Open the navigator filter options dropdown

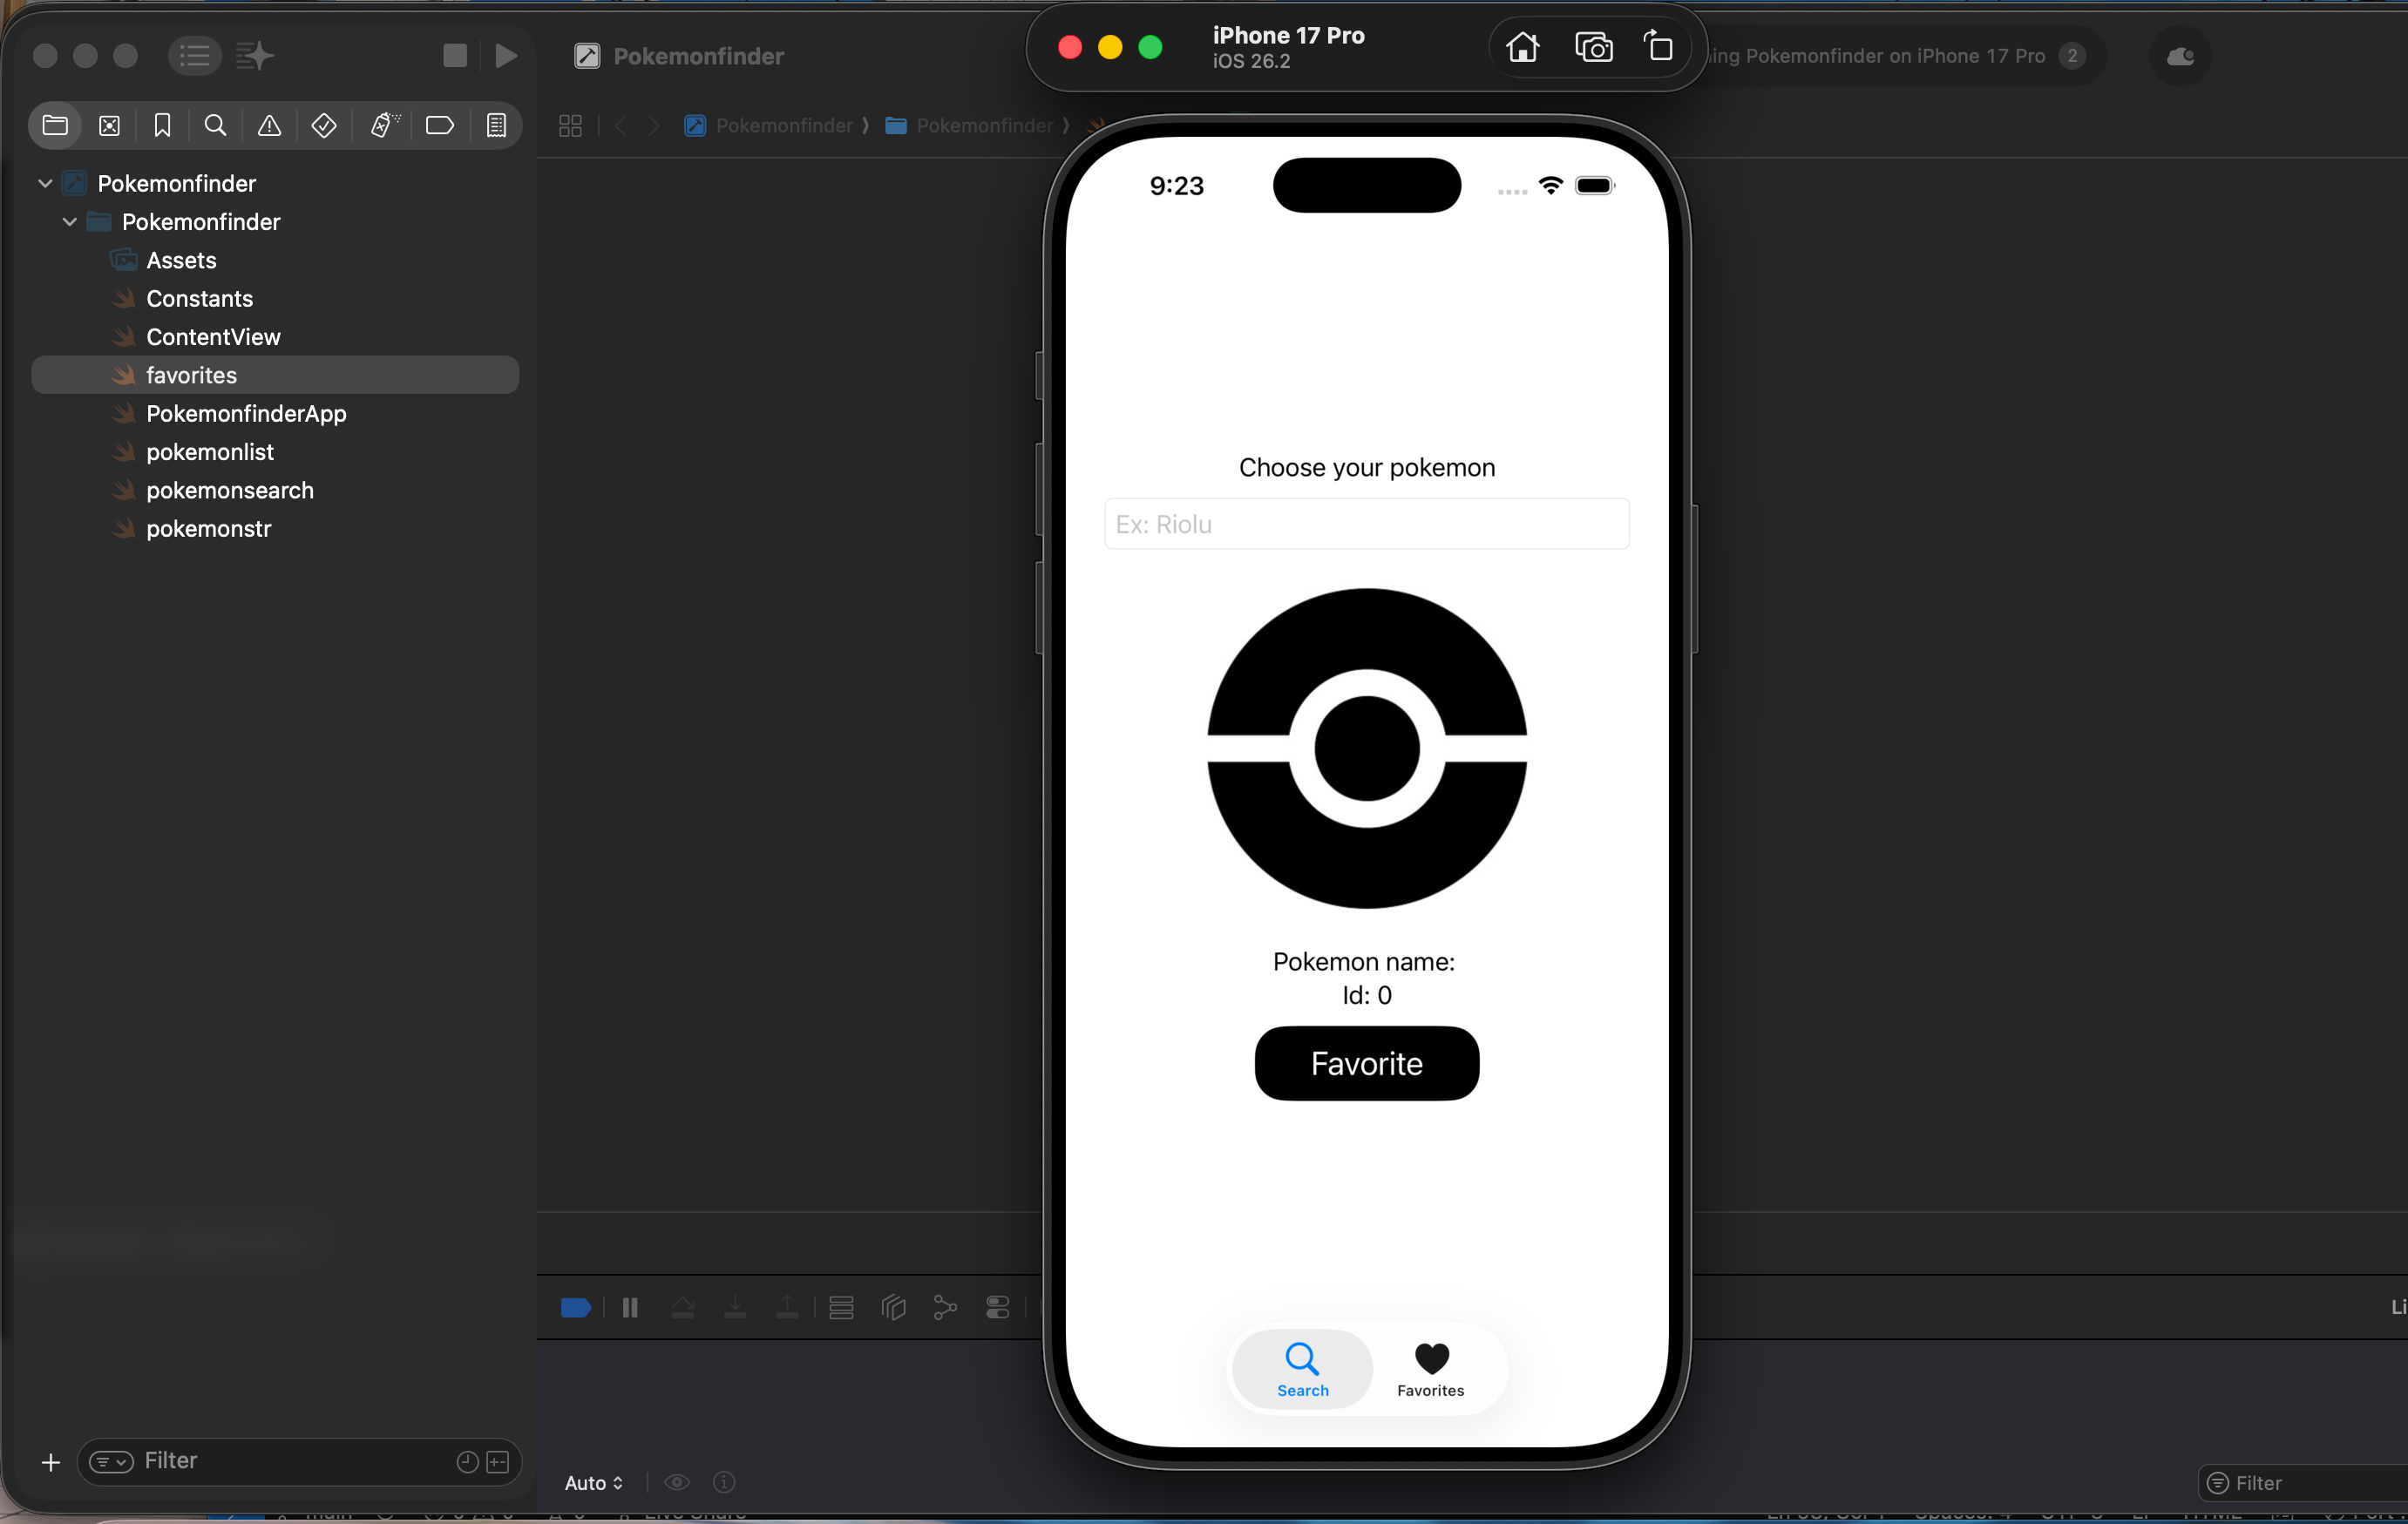click(x=111, y=1462)
